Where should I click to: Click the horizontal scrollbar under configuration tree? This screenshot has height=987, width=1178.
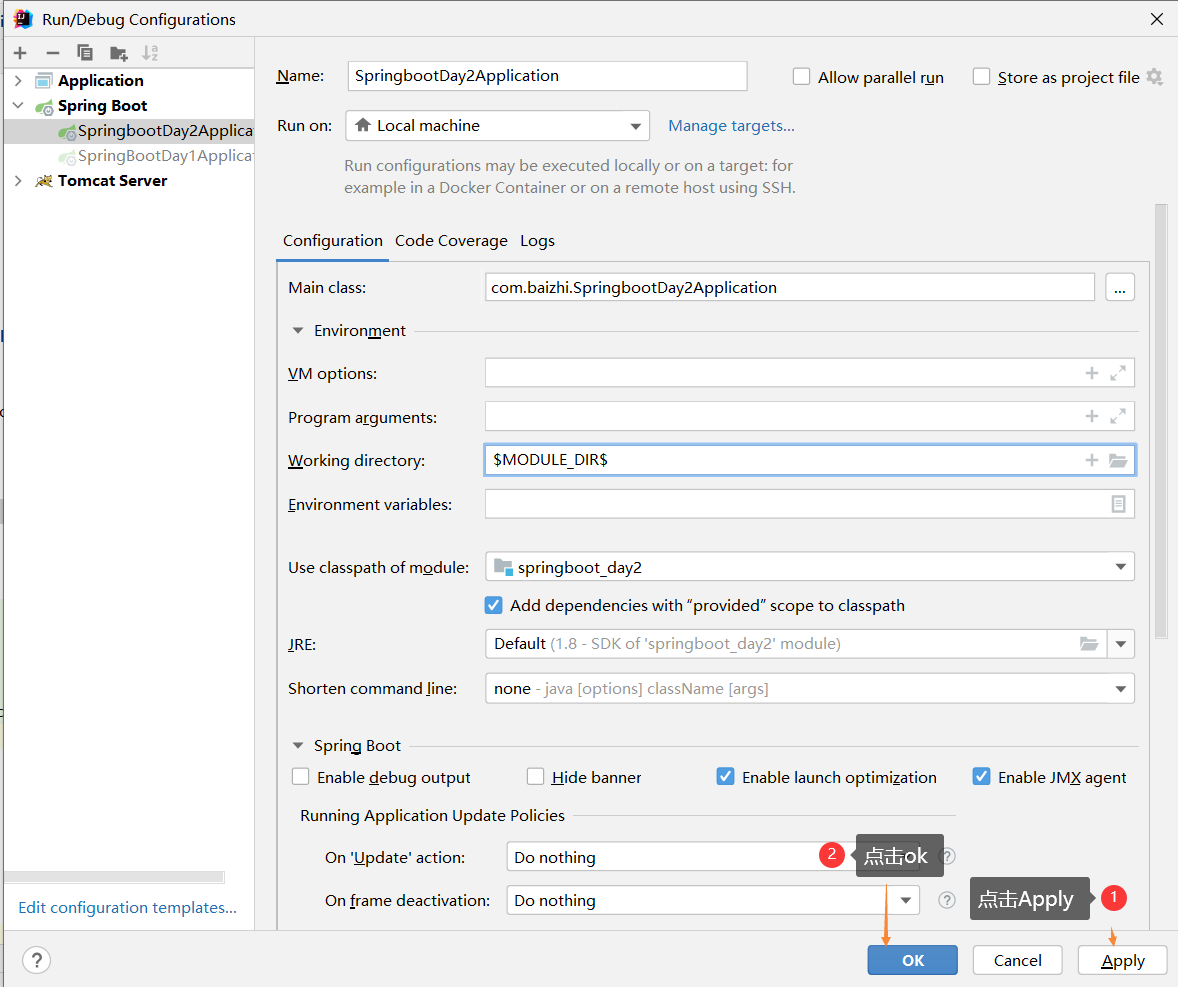click(x=114, y=877)
